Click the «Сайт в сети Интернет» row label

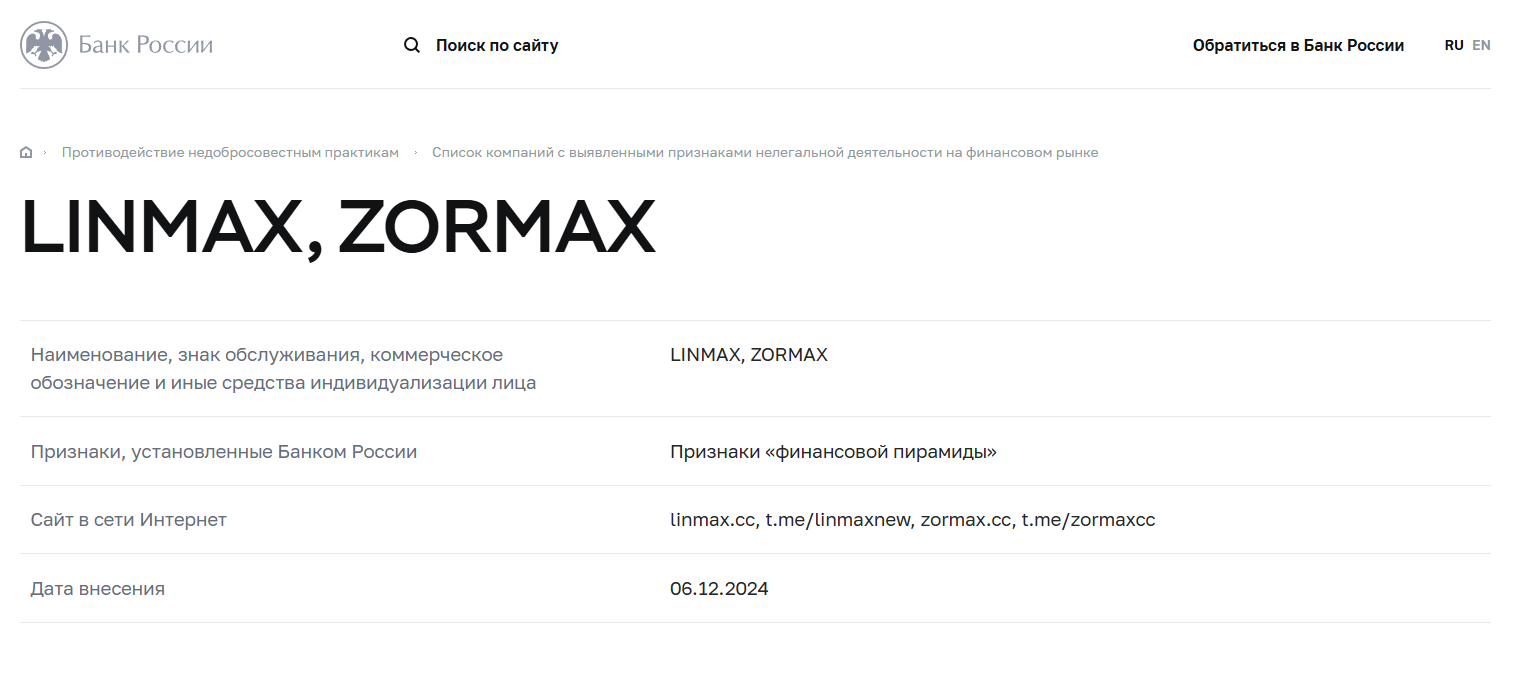point(129,520)
